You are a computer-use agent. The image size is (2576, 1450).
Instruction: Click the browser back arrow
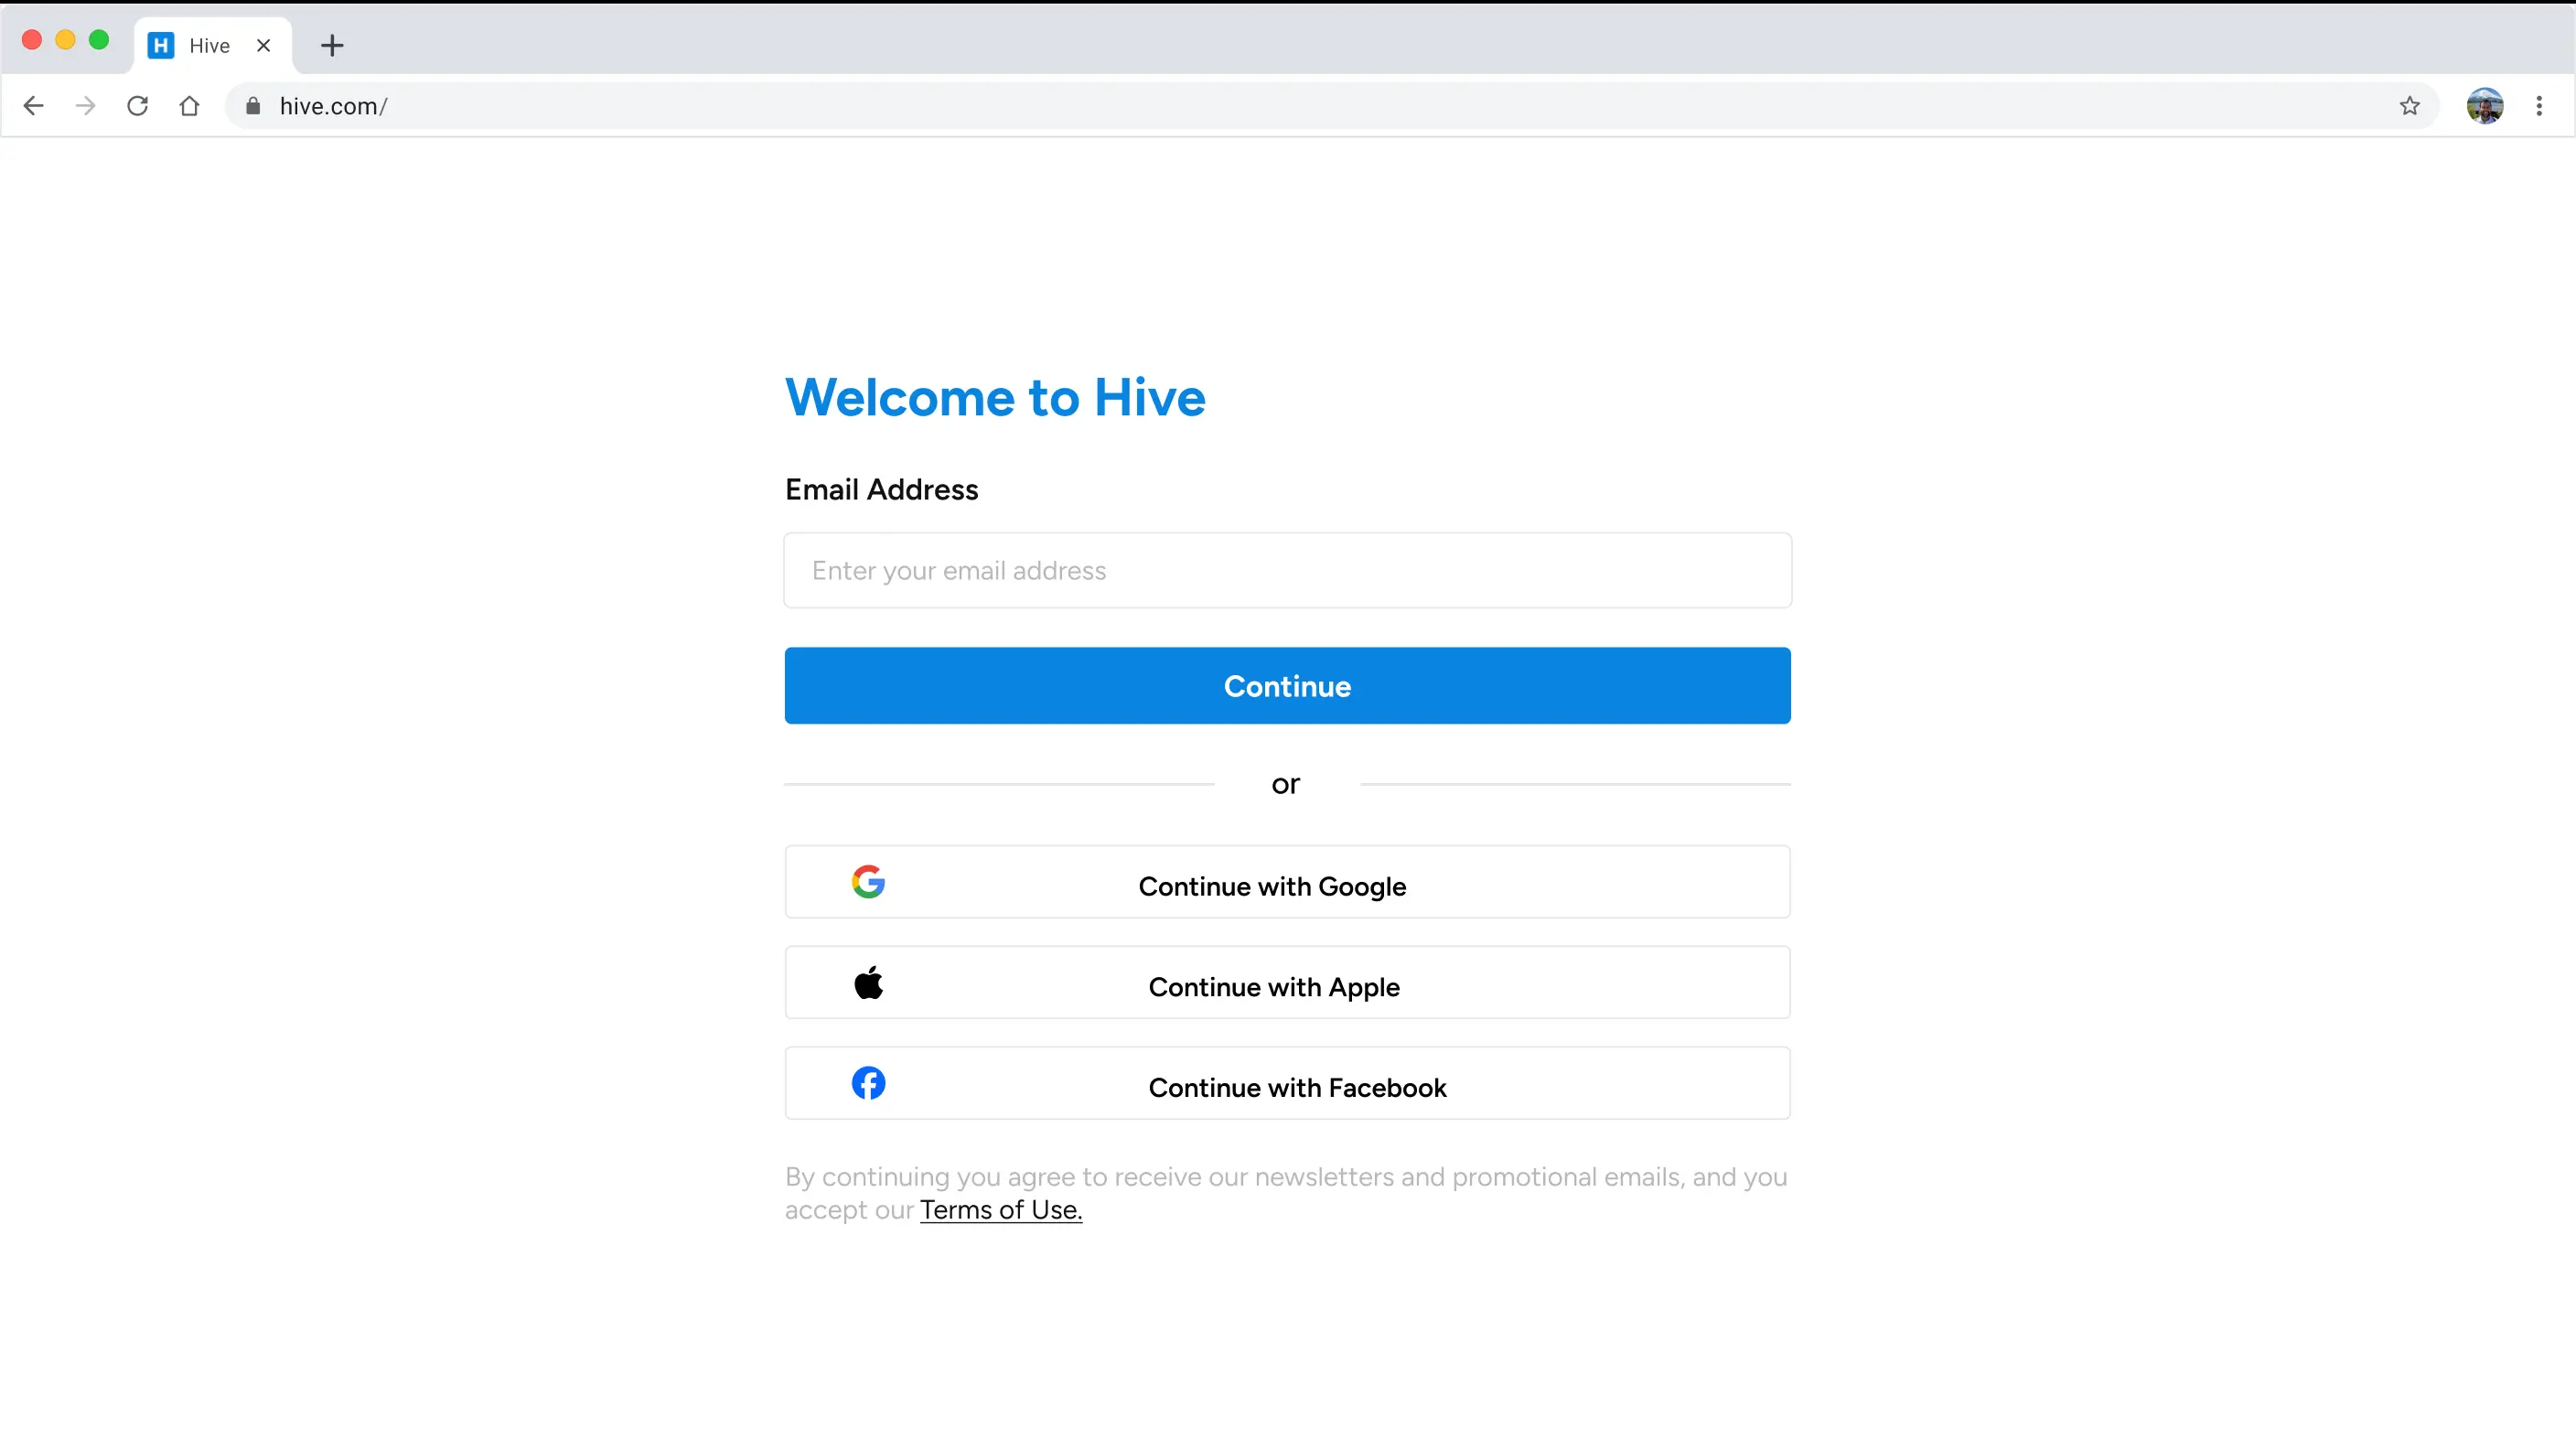[33, 106]
